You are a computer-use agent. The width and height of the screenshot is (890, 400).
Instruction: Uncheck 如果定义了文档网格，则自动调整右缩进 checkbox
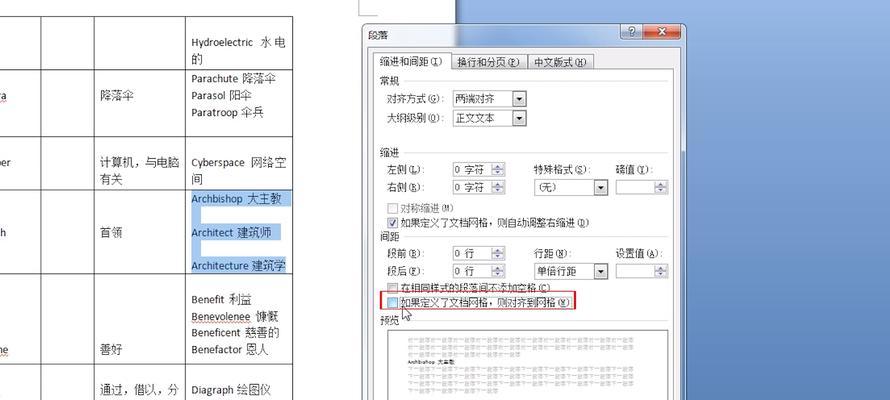coord(392,223)
